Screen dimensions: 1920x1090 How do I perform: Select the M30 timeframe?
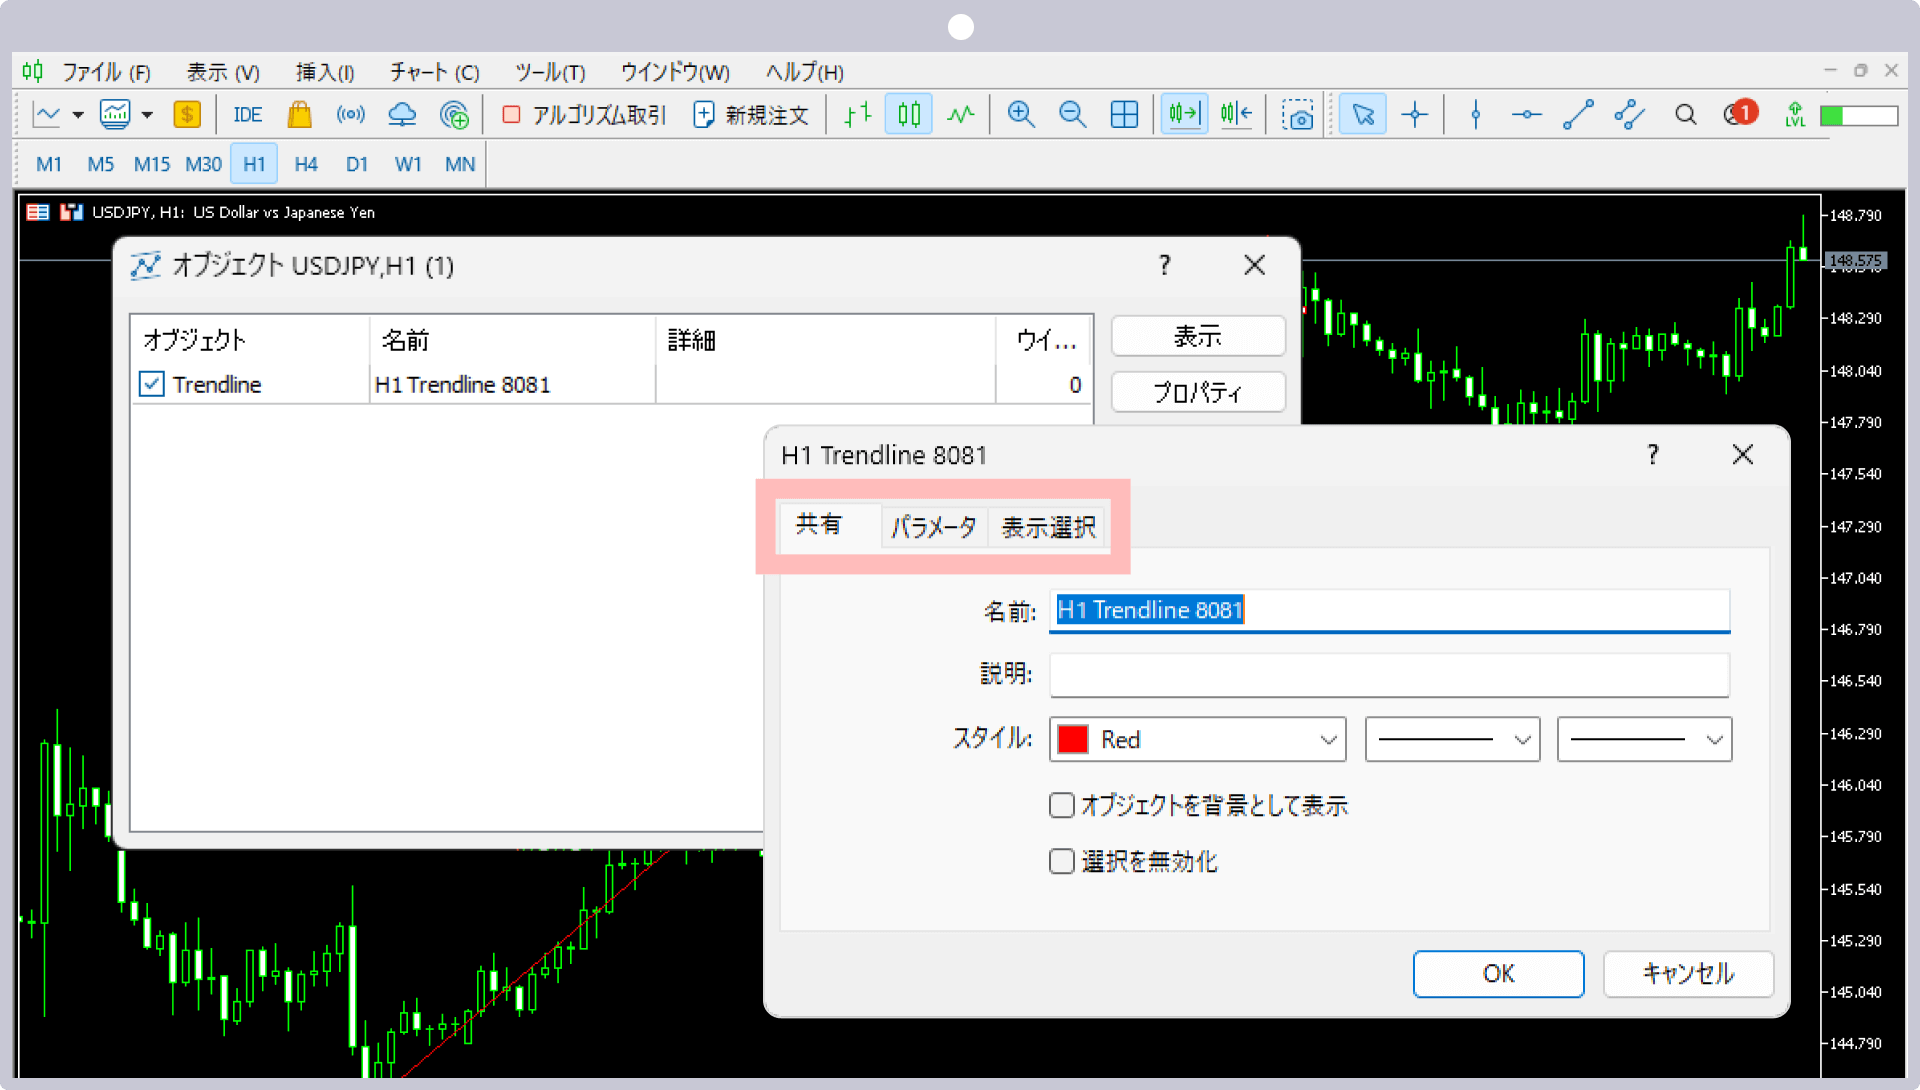coord(203,164)
